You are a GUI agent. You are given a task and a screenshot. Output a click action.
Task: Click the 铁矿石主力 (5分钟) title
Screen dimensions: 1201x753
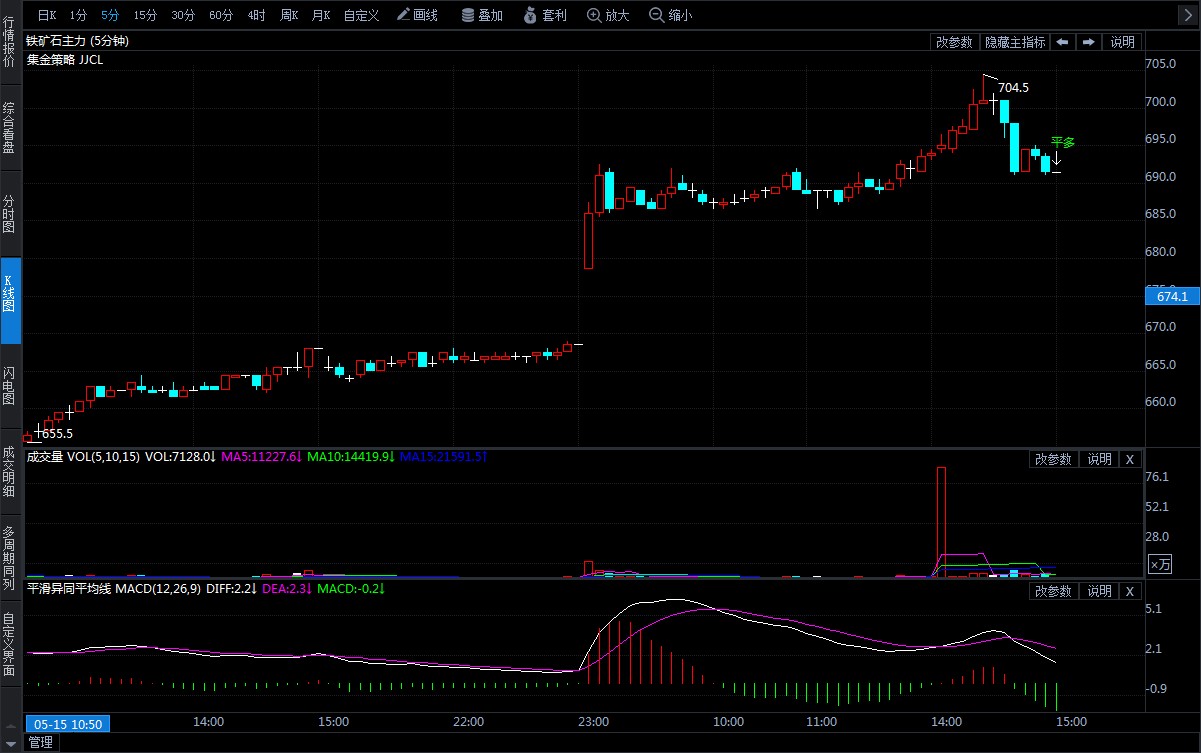77,41
